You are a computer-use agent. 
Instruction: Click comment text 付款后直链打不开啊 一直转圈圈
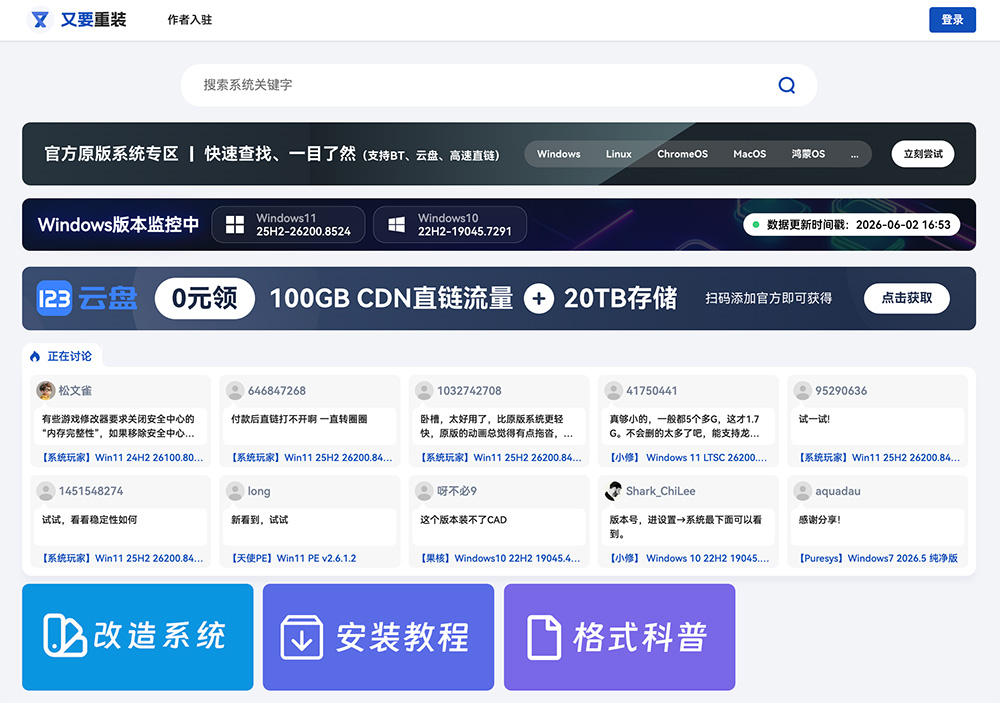tap(299, 419)
